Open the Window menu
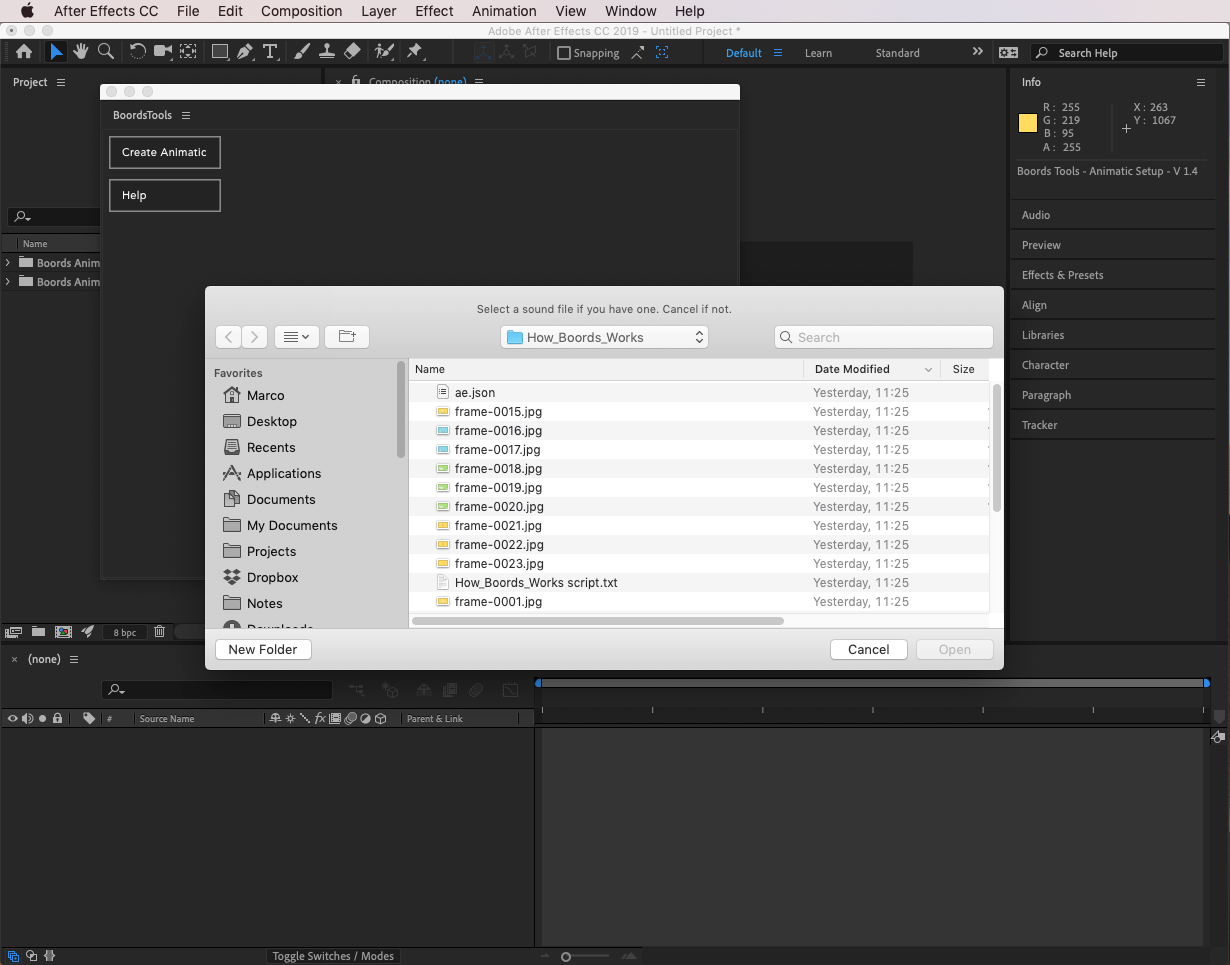The width and height of the screenshot is (1230, 965). point(631,11)
